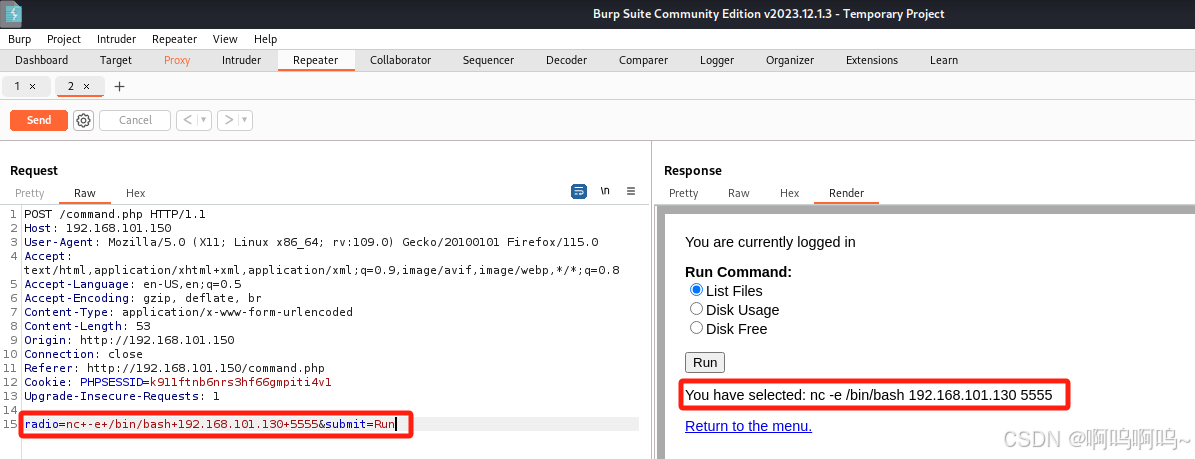Click the Connection: close header line
Image resolution: width=1195 pixels, height=459 pixels.
click(83, 354)
